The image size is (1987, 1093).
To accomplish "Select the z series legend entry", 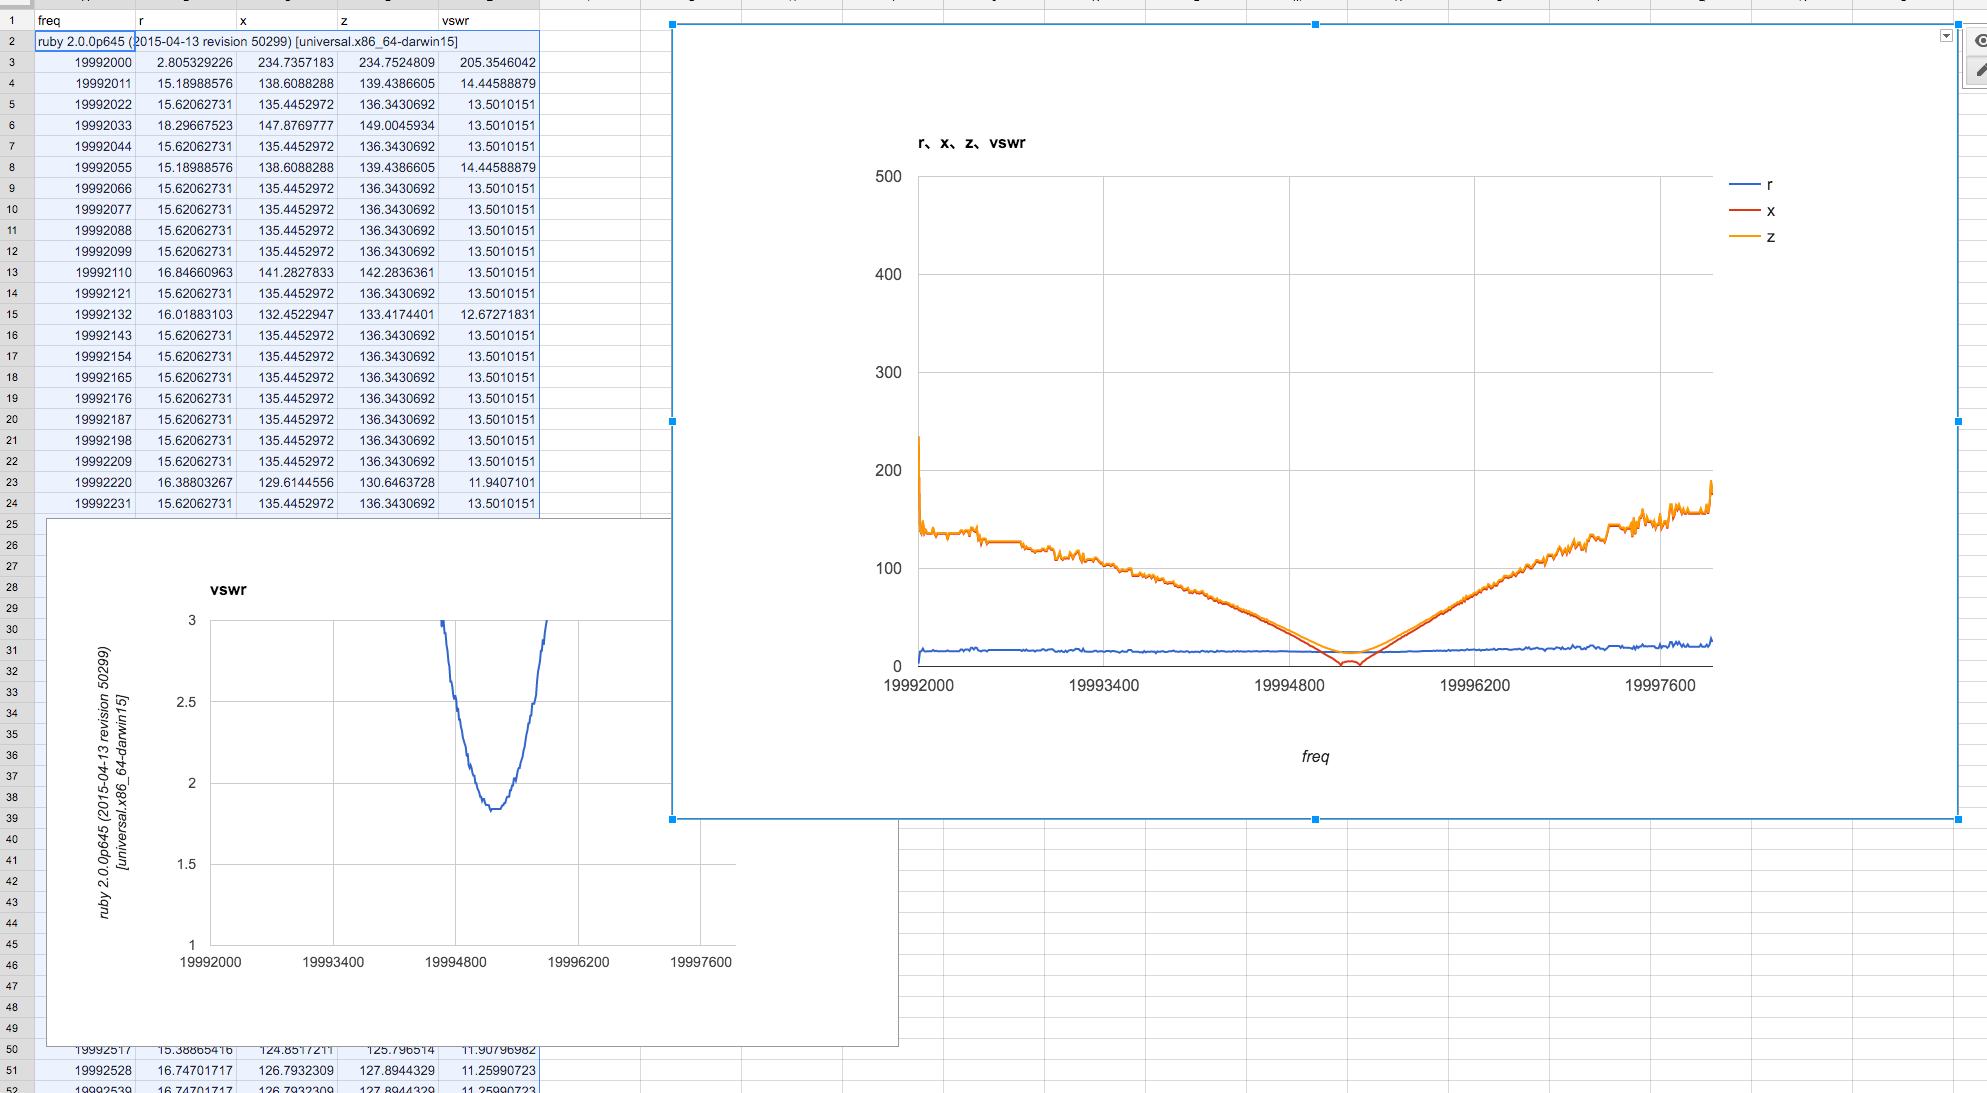I will tap(1770, 237).
